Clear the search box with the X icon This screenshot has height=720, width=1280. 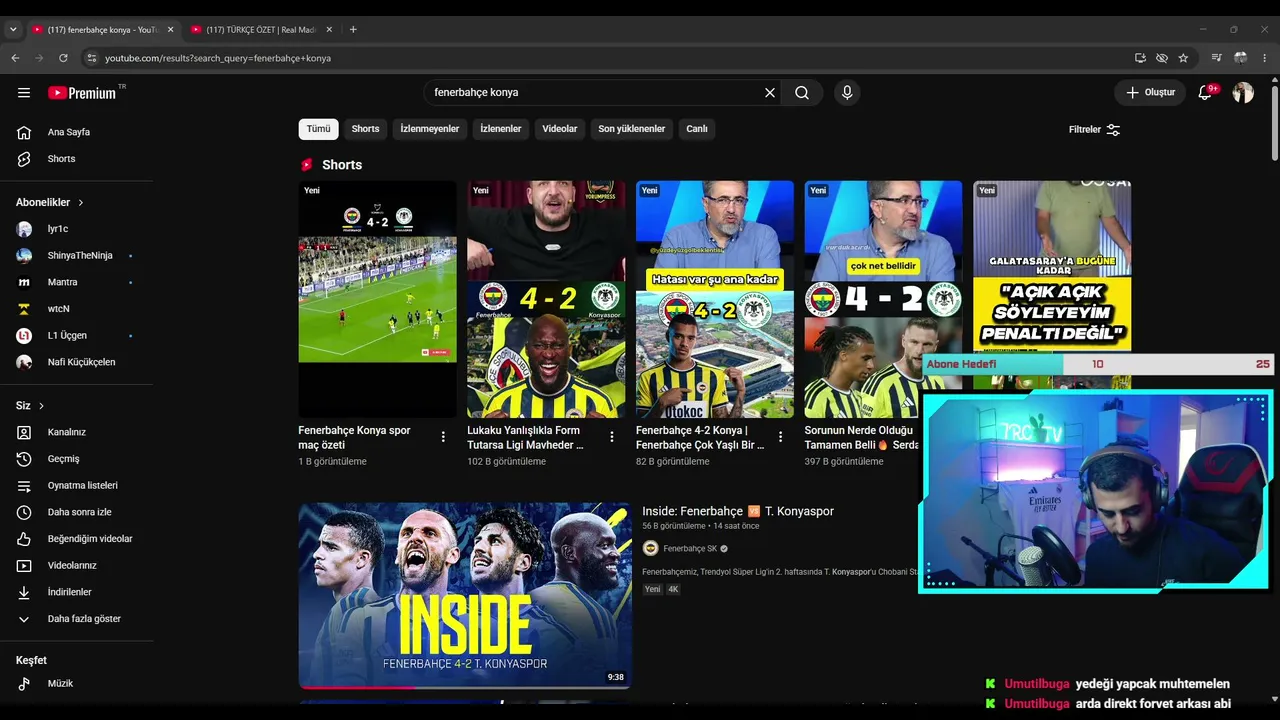[770, 93]
